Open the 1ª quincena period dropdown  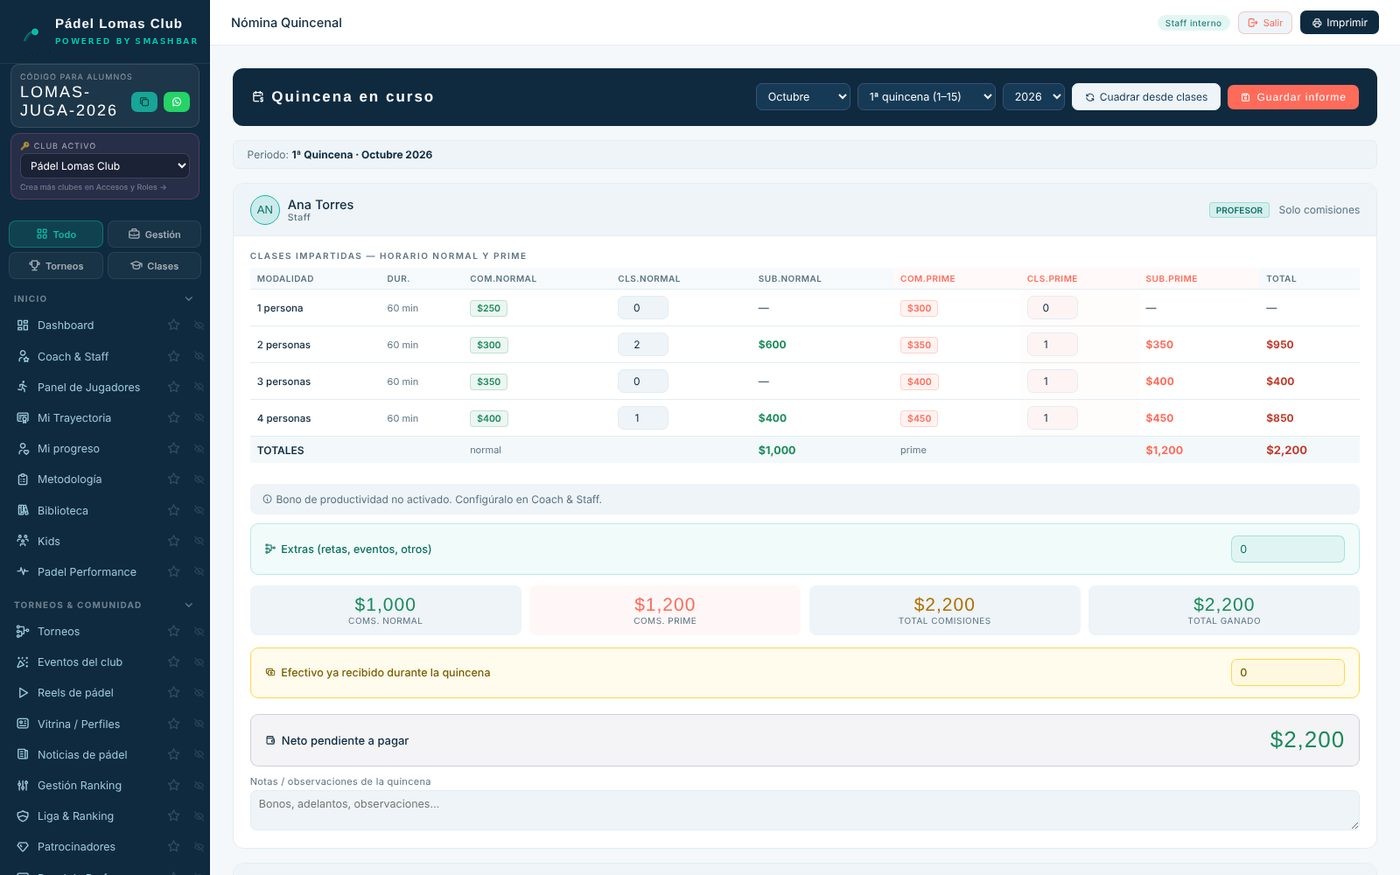(926, 97)
